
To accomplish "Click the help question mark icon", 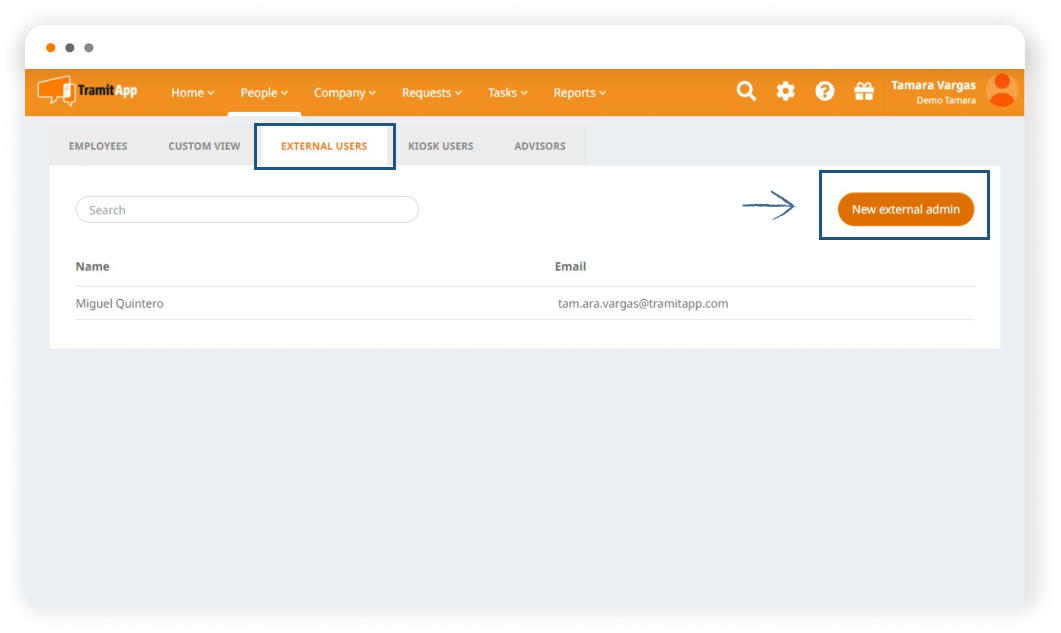I will [x=824, y=91].
